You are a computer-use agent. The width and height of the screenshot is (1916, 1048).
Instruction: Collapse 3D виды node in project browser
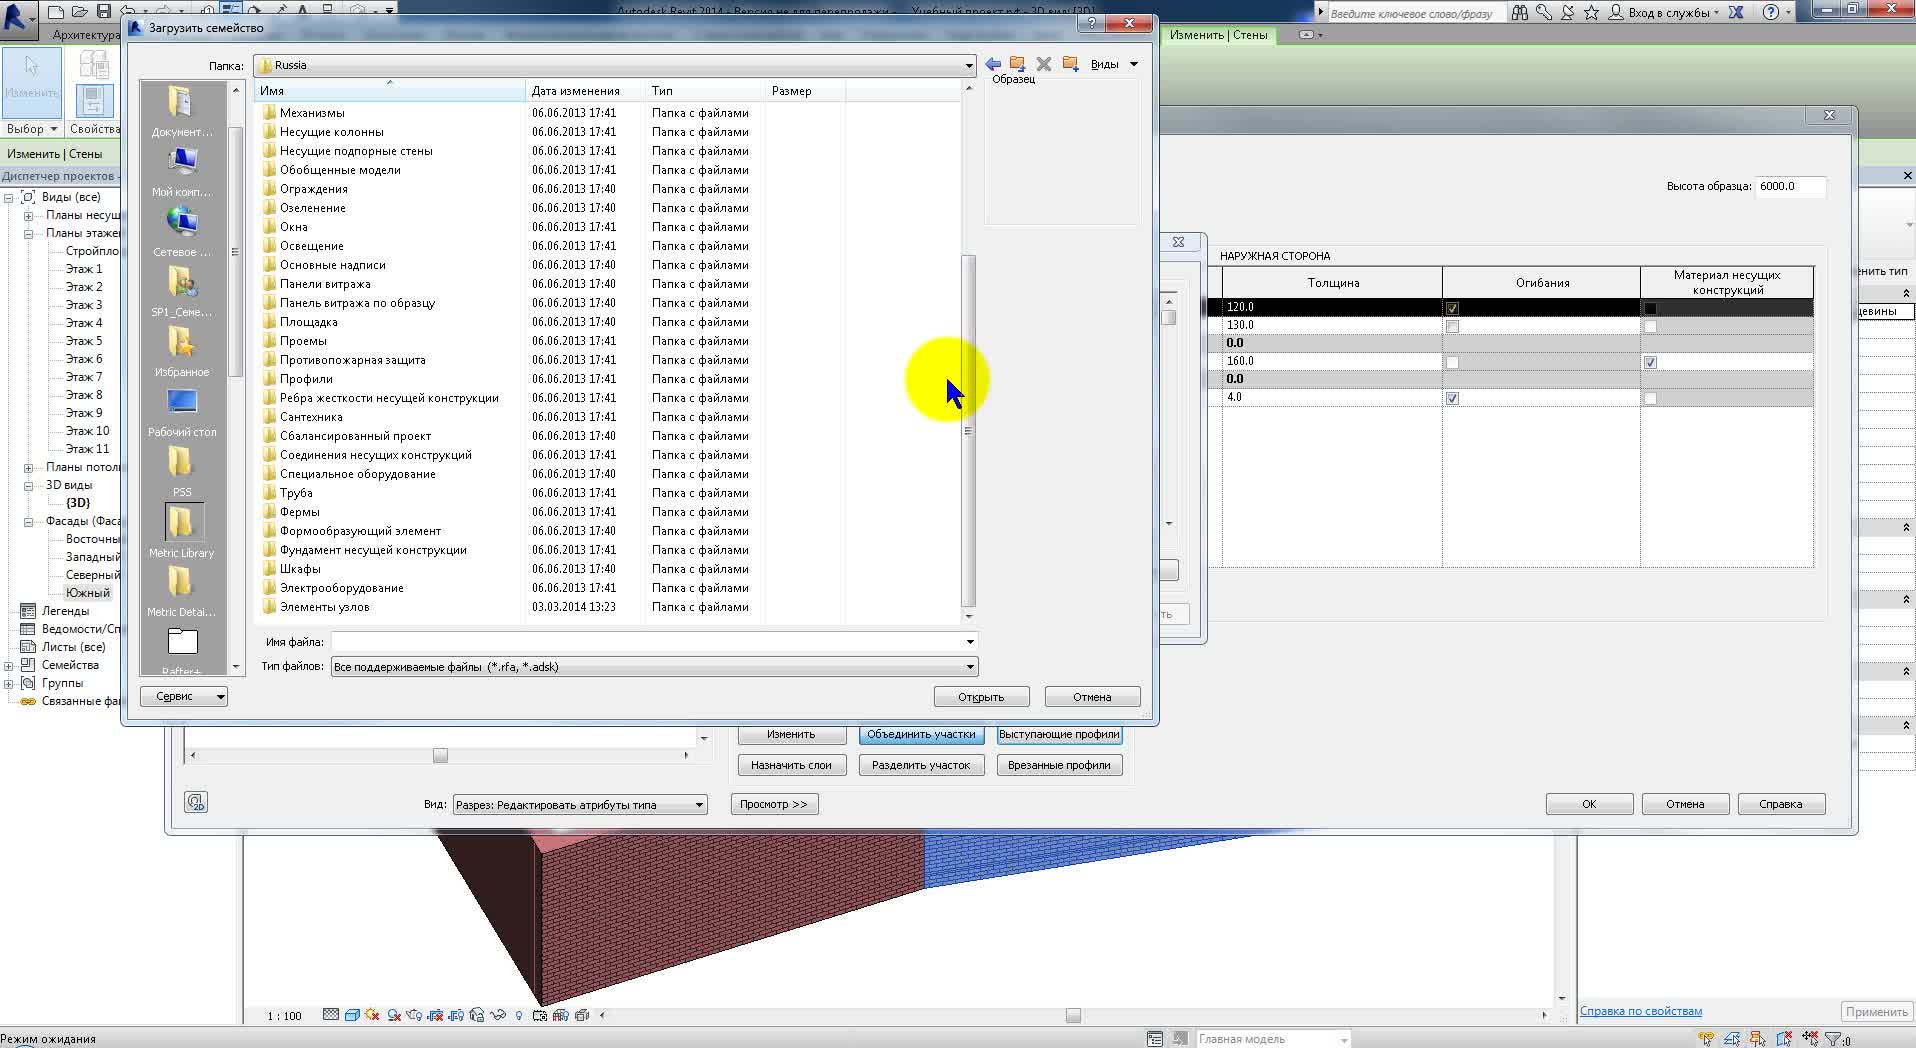pyautogui.click(x=28, y=485)
